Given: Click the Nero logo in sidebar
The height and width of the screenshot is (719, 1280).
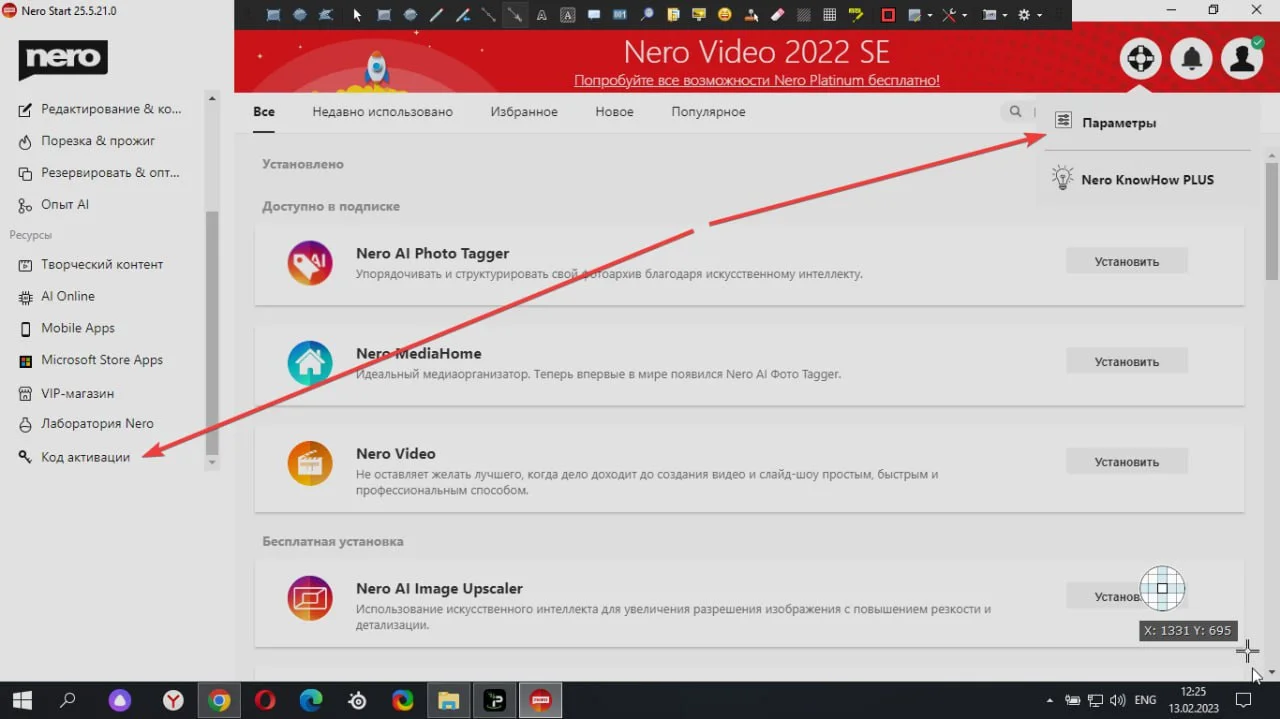Looking at the screenshot, I should tap(63, 61).
